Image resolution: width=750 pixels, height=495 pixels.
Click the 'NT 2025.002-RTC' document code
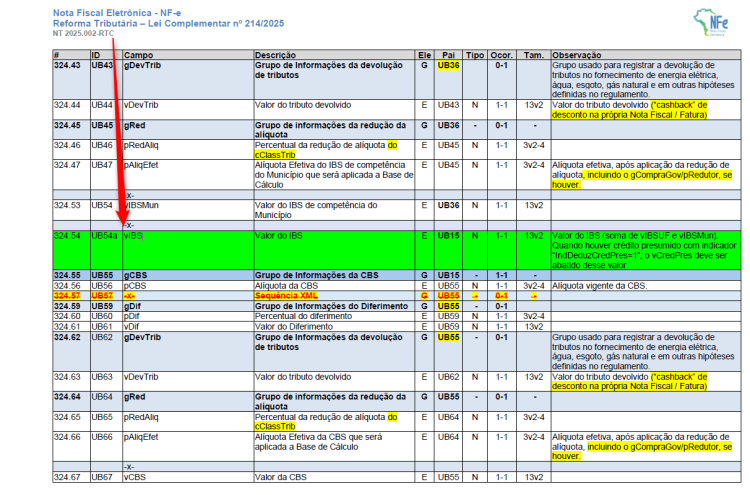click(83, 33)
